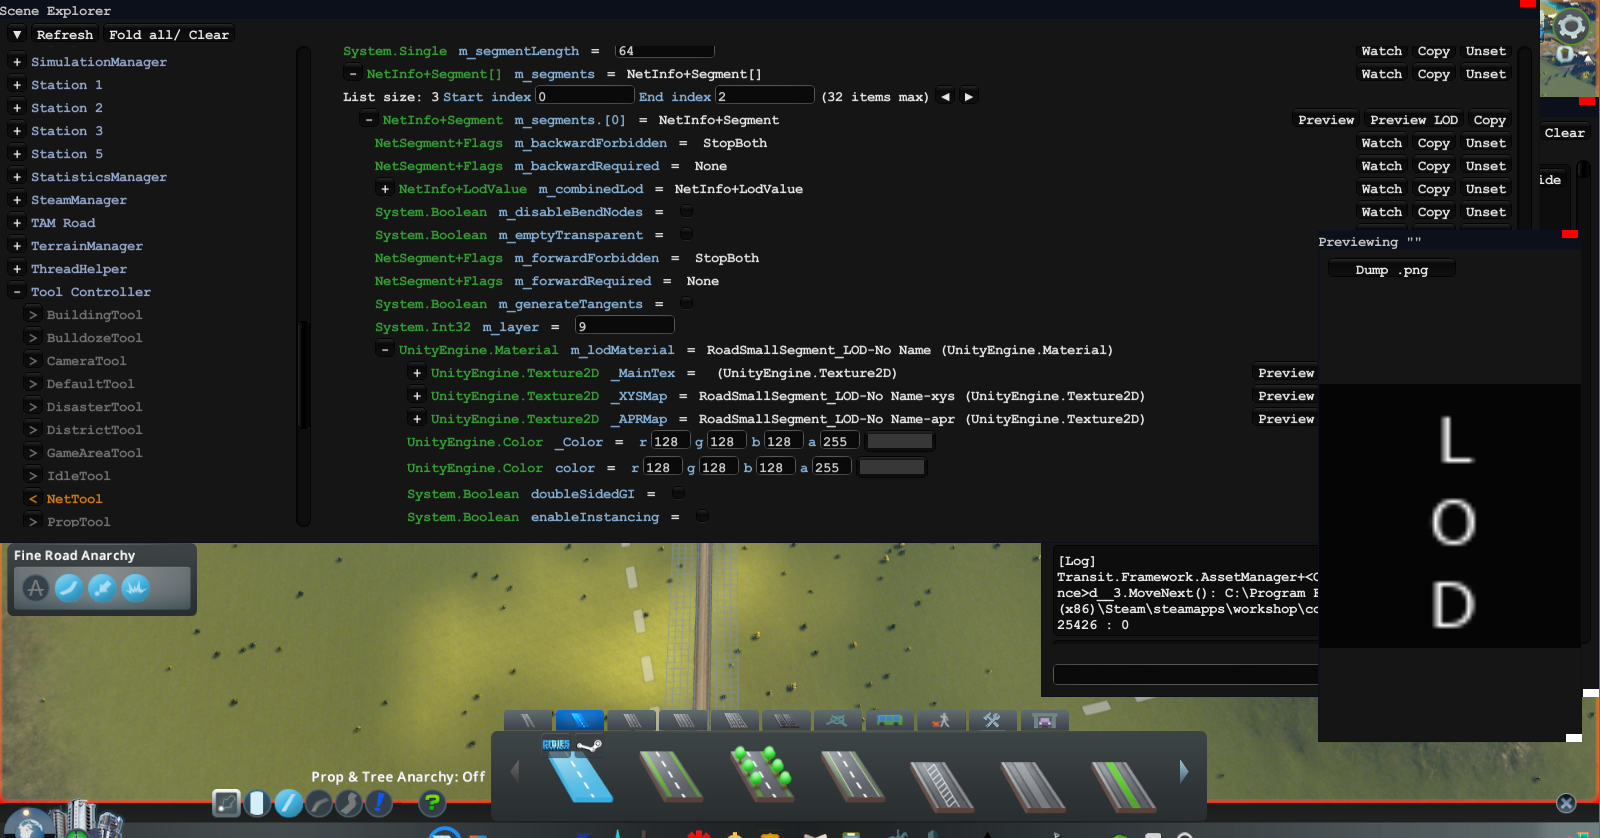Close the road panel with X button

coord(1566,803)
